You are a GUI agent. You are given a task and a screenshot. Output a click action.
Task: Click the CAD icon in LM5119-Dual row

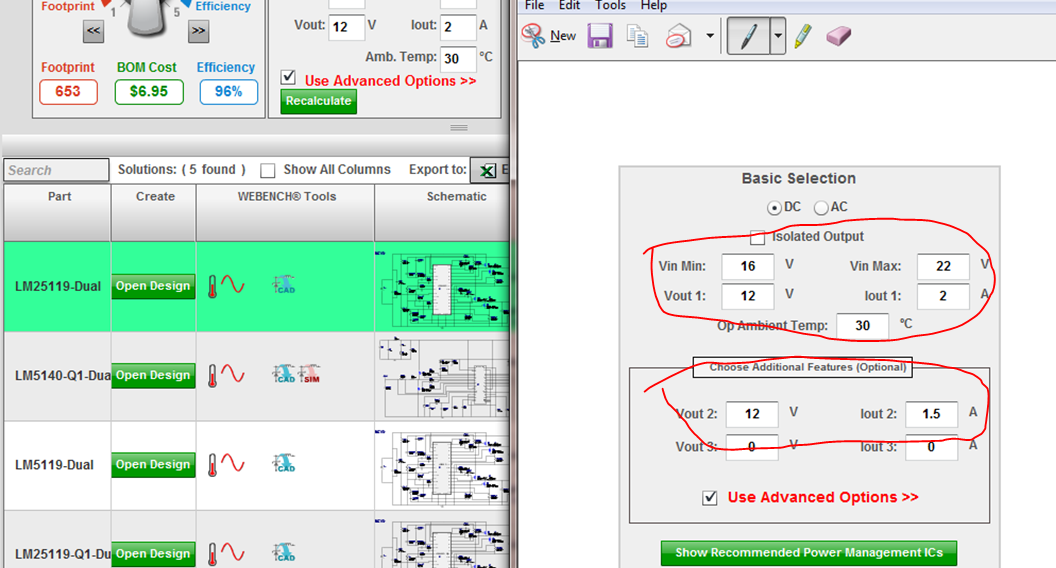pyautogui.click(x=284, y=463)
